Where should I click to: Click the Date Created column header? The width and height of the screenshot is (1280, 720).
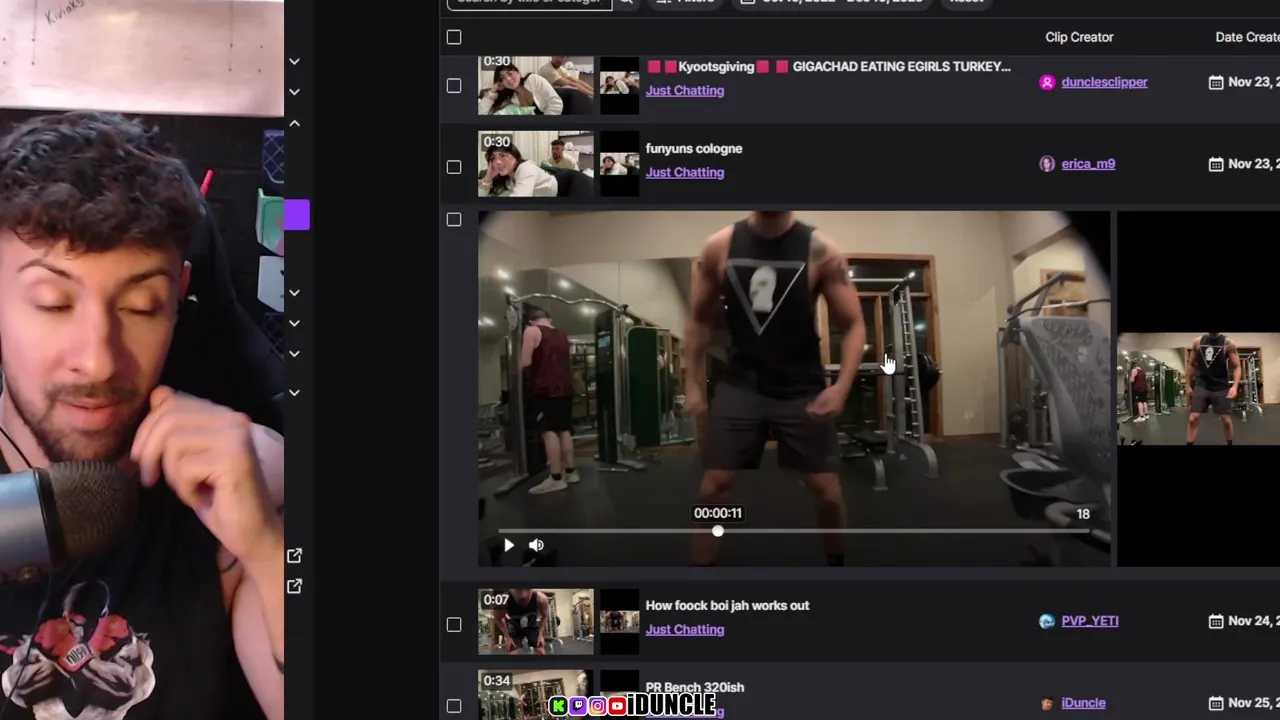(x=1247, y=37)
